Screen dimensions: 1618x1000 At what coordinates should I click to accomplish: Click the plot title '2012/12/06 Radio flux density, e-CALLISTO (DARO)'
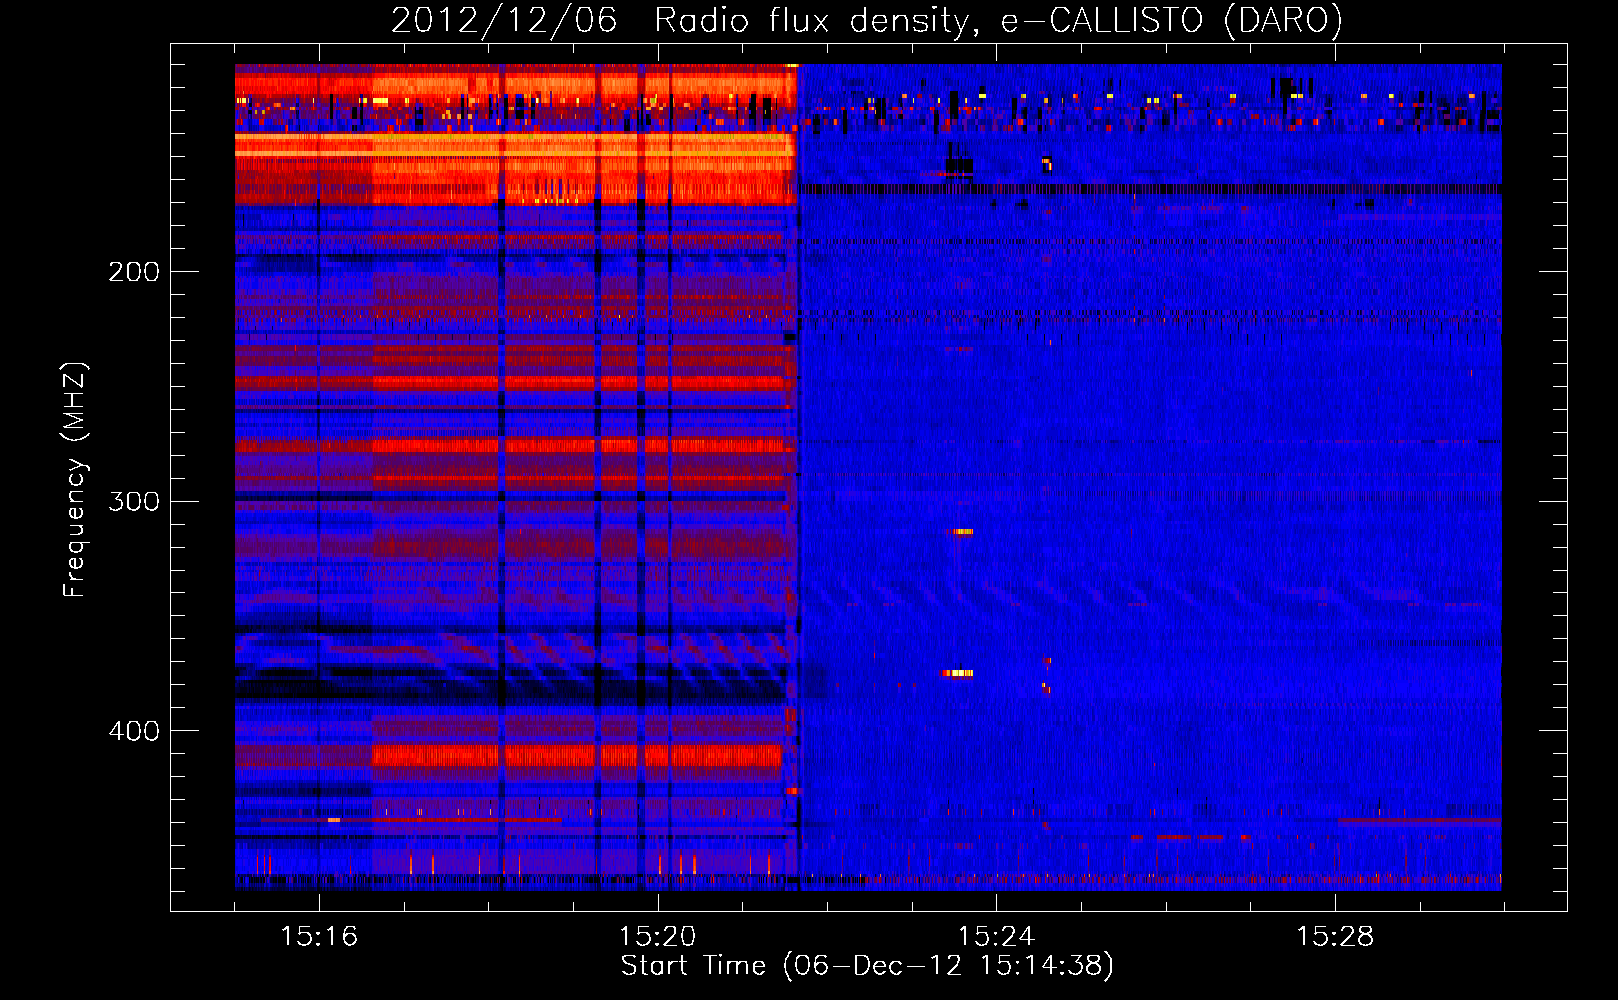[867, 21]
